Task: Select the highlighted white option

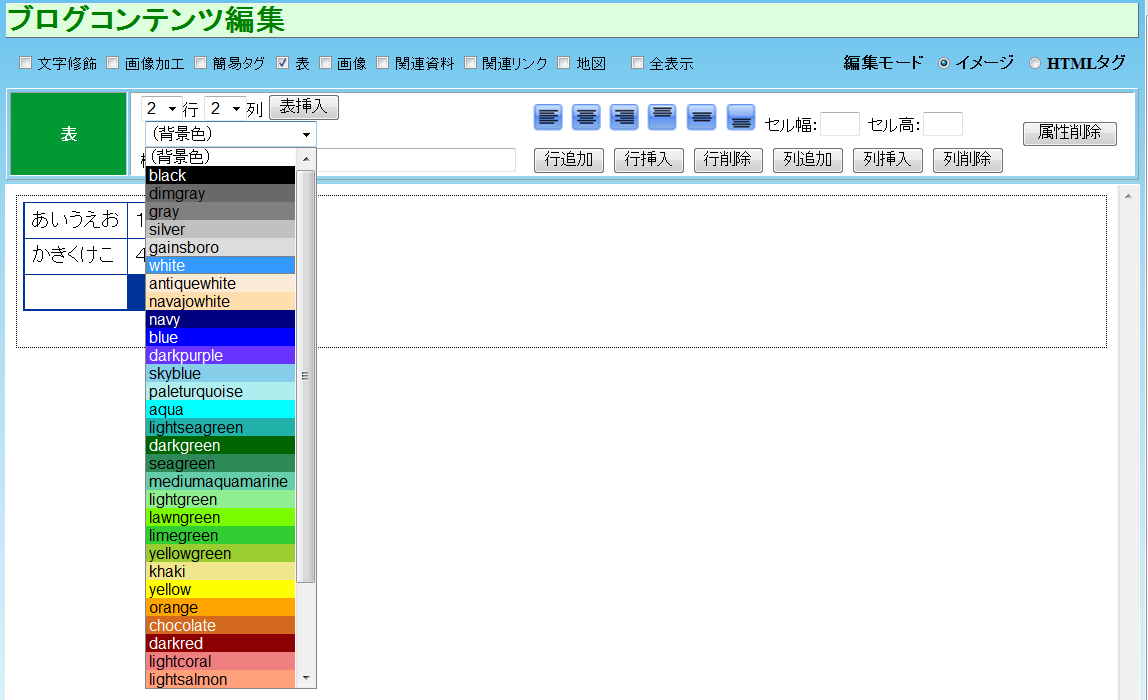Action: click(220, 266)
